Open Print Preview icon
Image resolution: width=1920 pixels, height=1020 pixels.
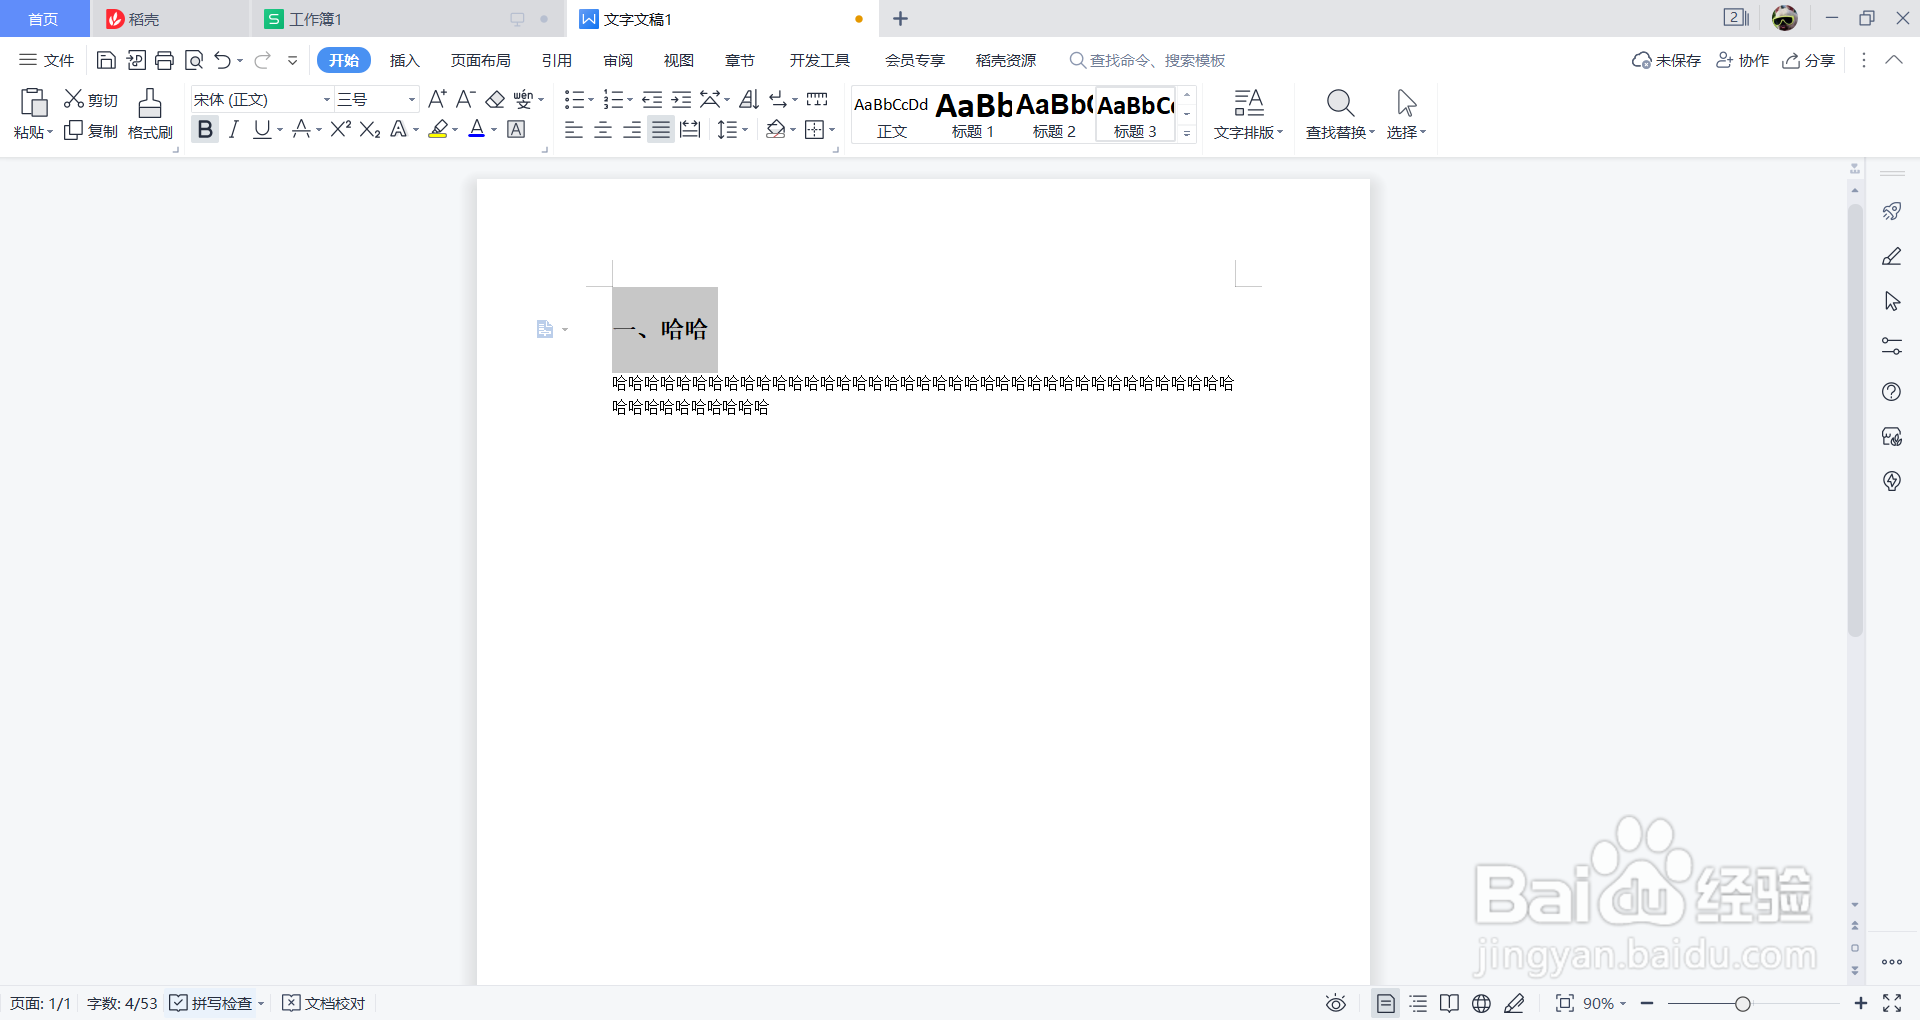(x=194, y=60)
